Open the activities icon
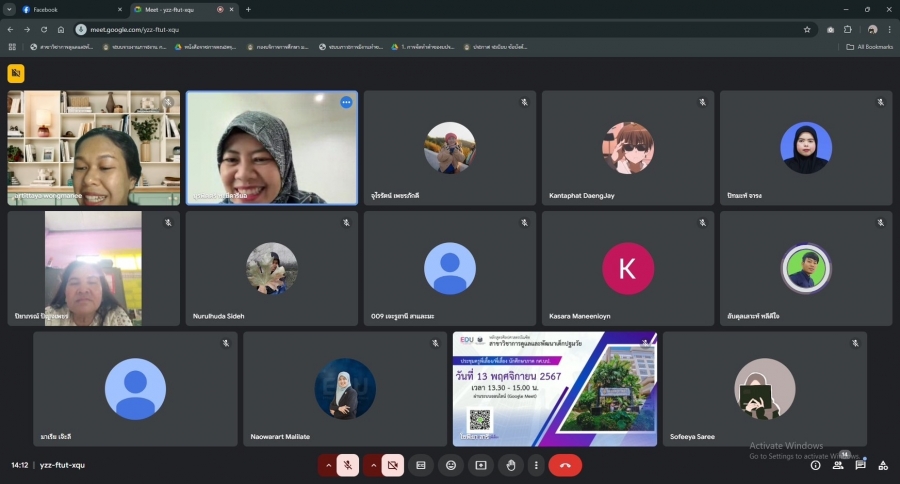Viewport: 900px width, 484px height. coord(883,465)
